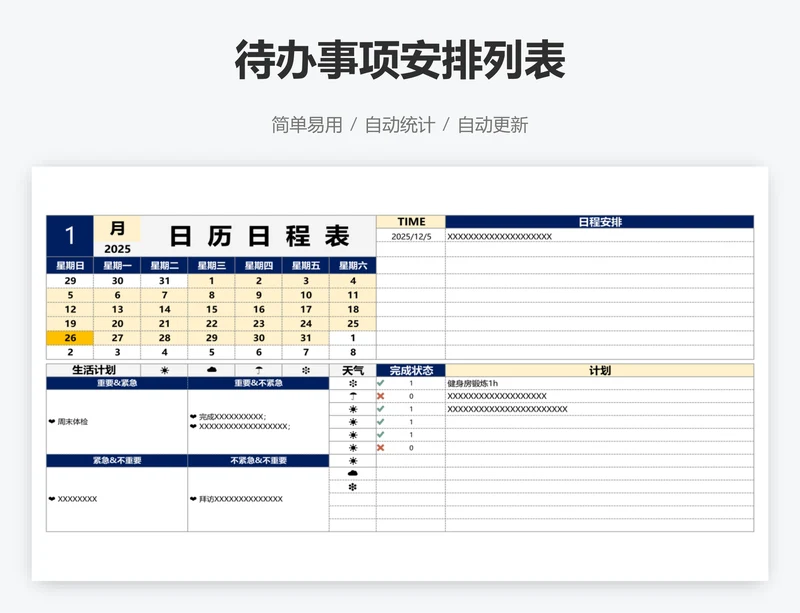Select calendar date 10

point(306,295)
